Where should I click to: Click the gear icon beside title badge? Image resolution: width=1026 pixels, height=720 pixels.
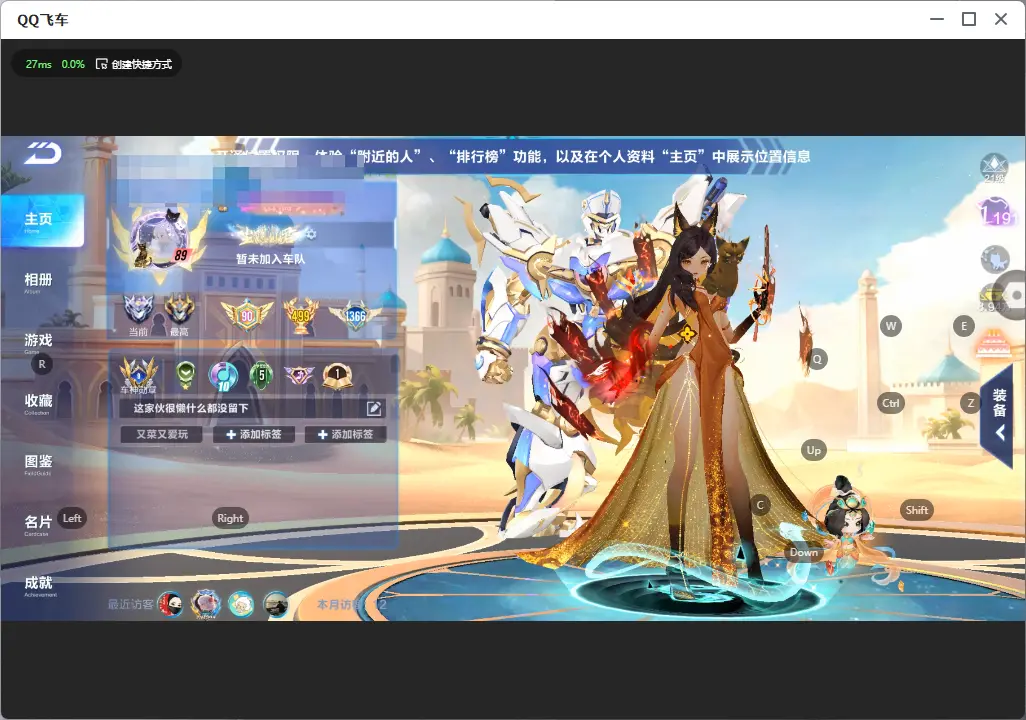click(311, 234)
